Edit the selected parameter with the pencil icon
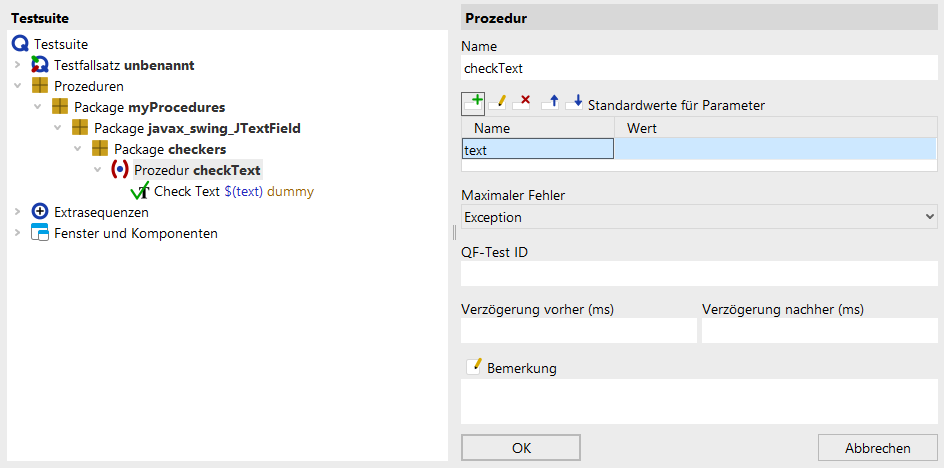Image resolution: width=944 pixels, height=468 pixels. point(498,103)
